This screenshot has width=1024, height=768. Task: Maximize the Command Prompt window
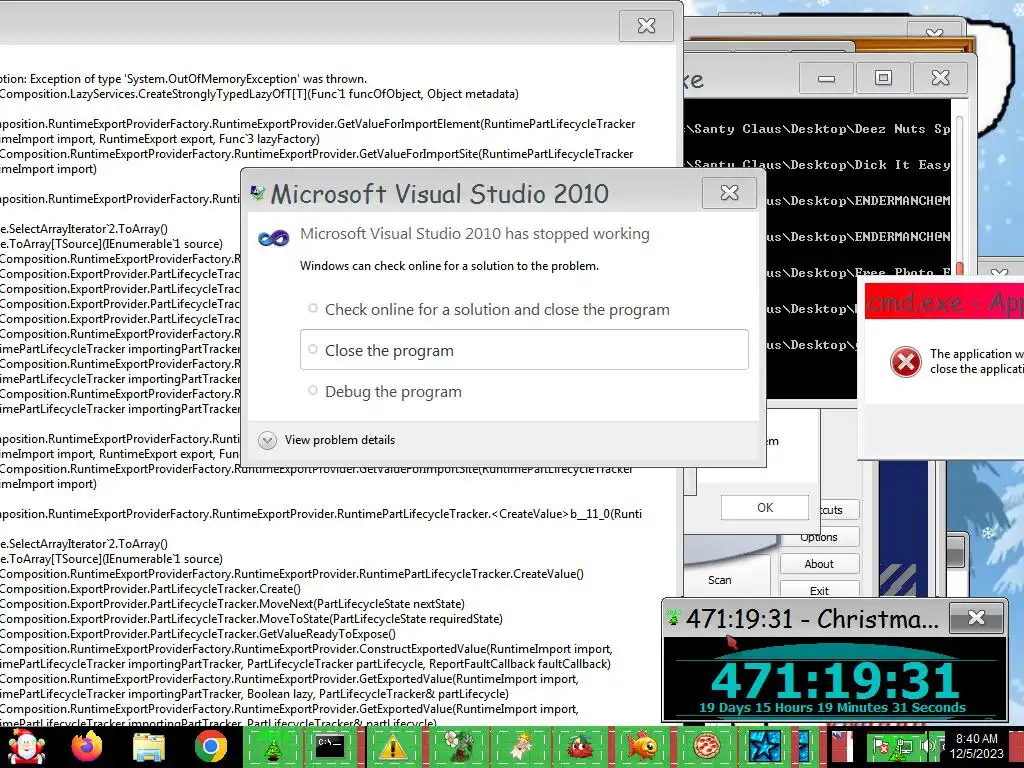tap(883, 78)
